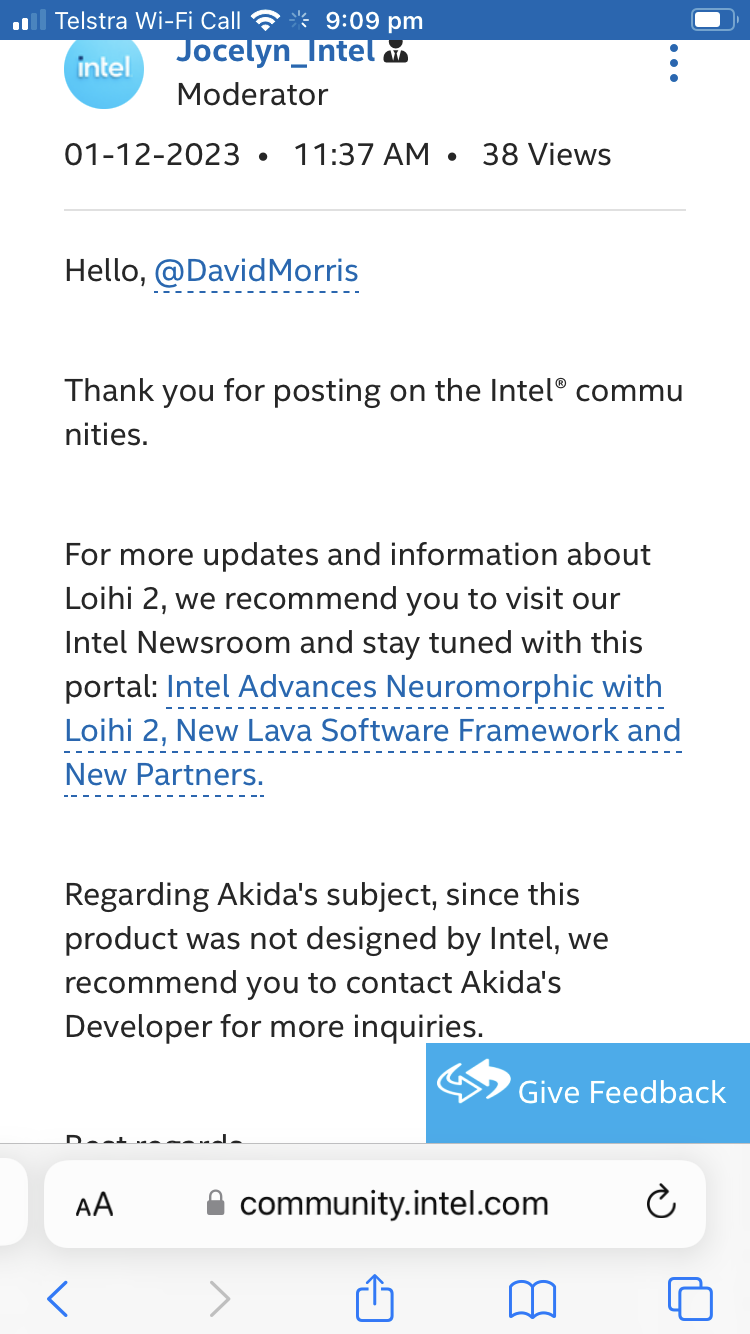This screenshot has width=750, height=1334.
Task: Open the Safari bookmarks book icon
Action: [x=532, y=1300]
